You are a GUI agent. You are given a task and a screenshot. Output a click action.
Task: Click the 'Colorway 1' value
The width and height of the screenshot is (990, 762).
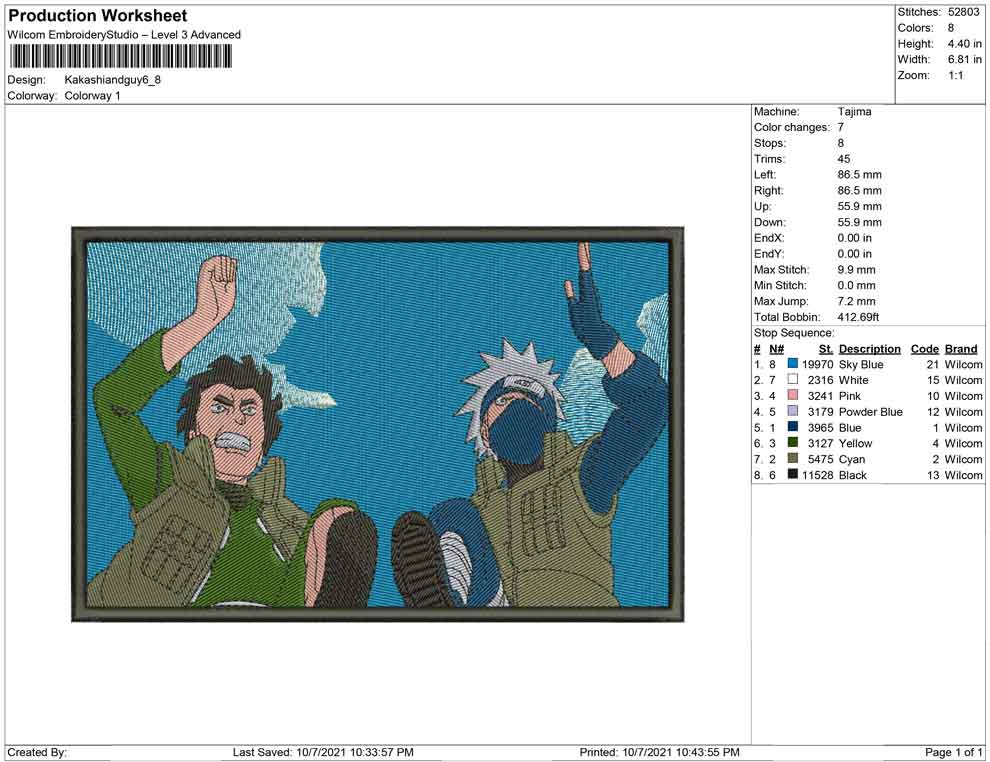[x=92, y=96]
